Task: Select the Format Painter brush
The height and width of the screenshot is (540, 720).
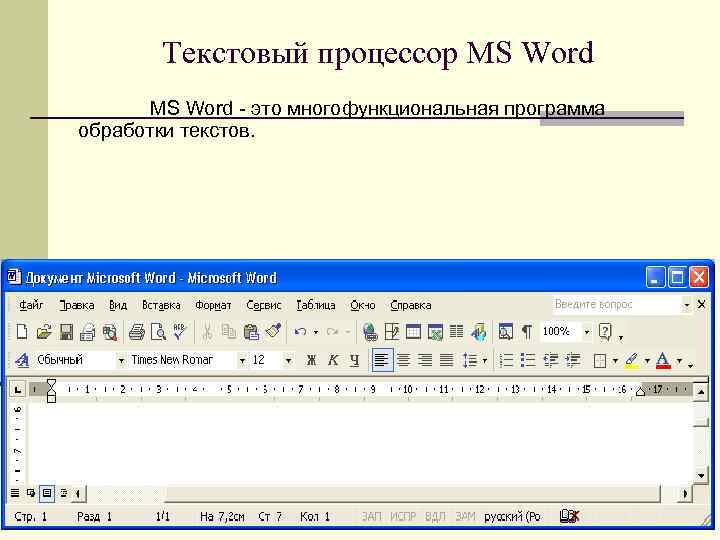Action: tap(274, 332)
